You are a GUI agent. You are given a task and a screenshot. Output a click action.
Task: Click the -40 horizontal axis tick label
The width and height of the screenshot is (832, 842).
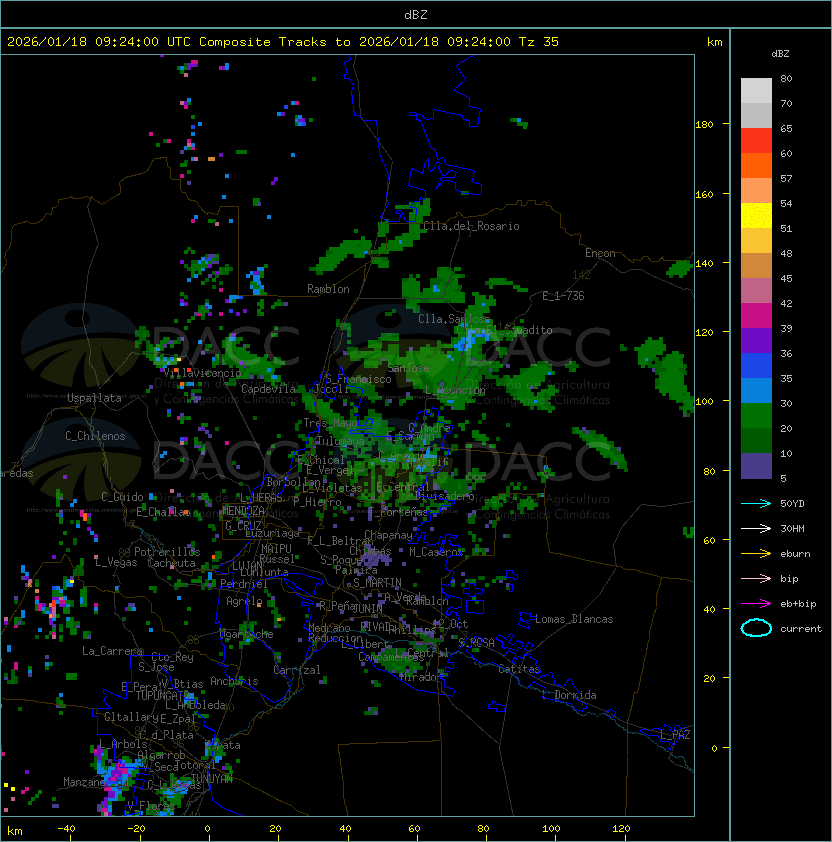tap(66, 829)
